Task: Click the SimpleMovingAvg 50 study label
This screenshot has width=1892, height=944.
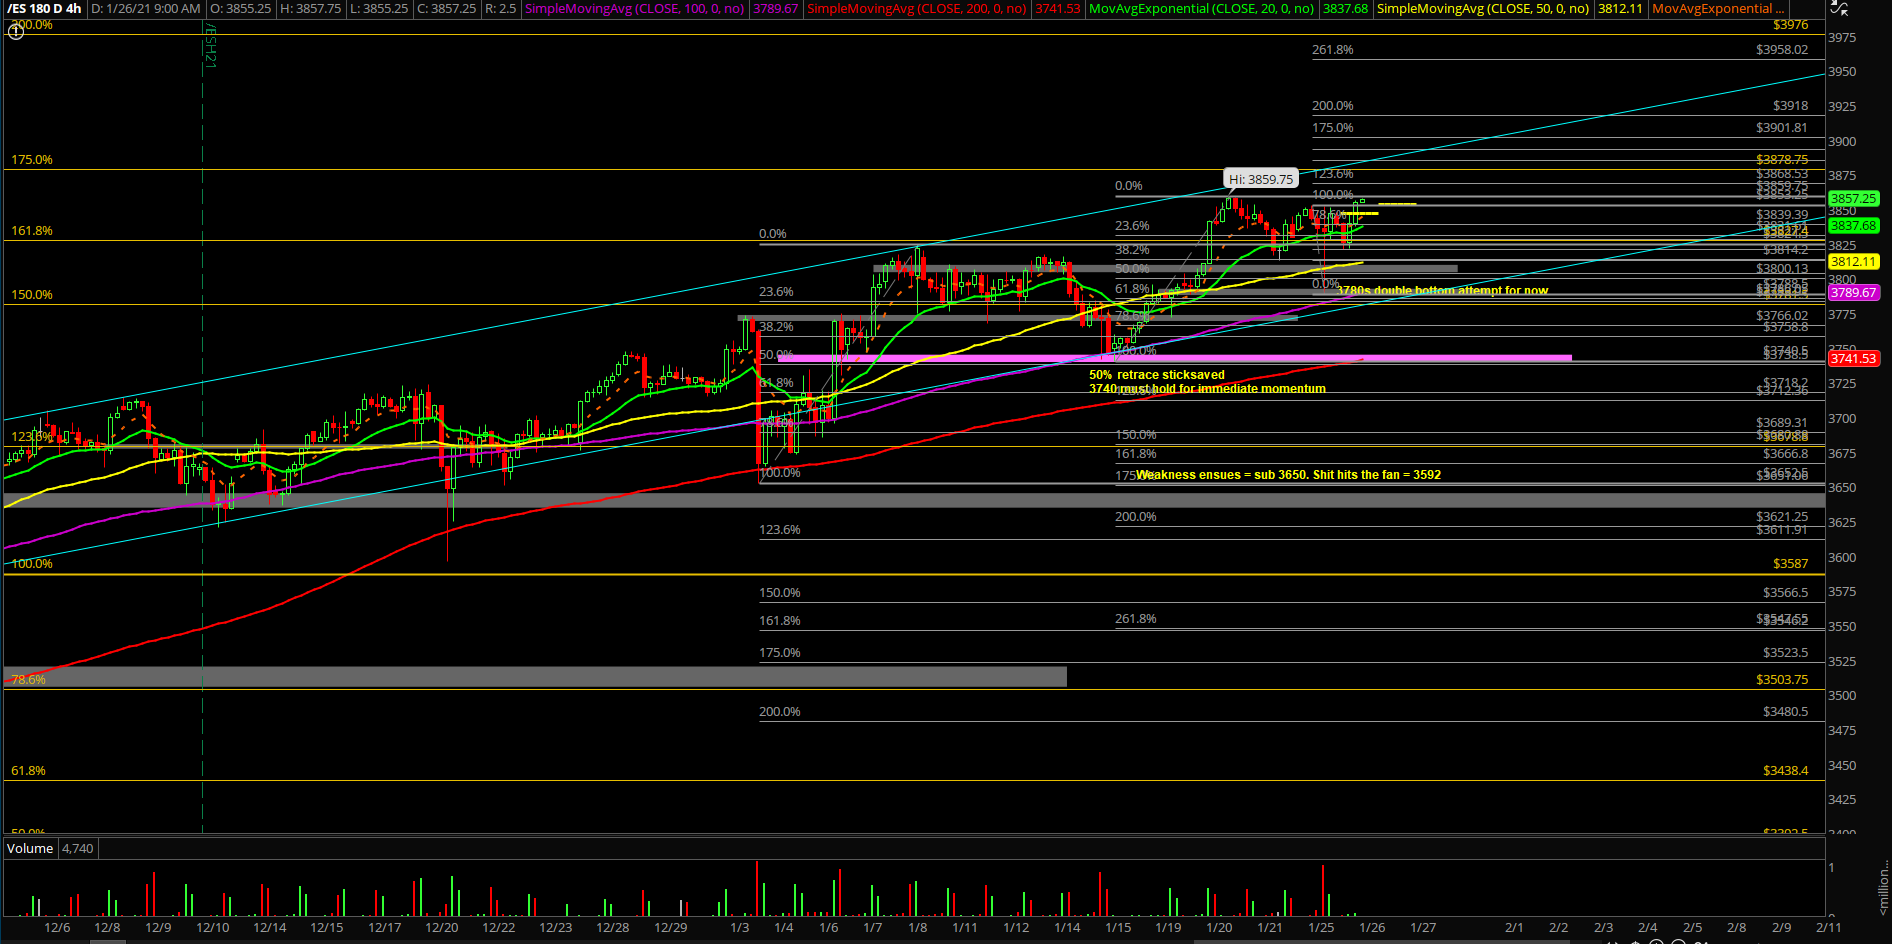Action: [1483, 8]
